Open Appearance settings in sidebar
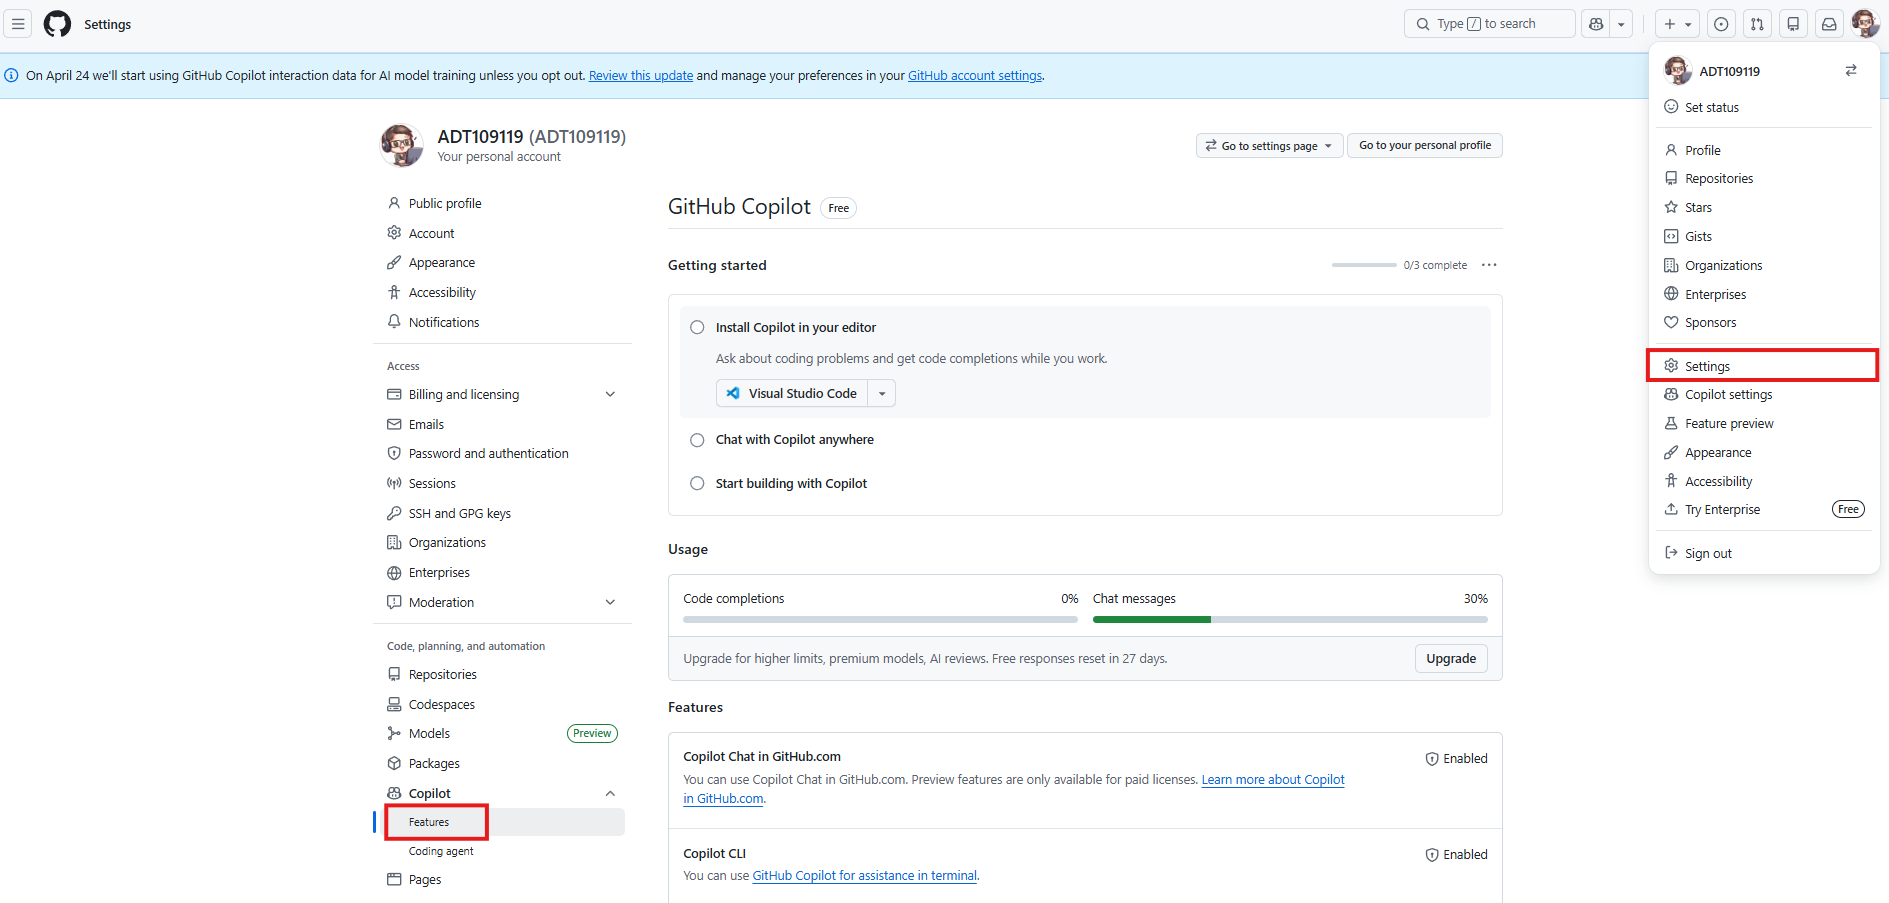The image size is (1889, 903). 502,262
